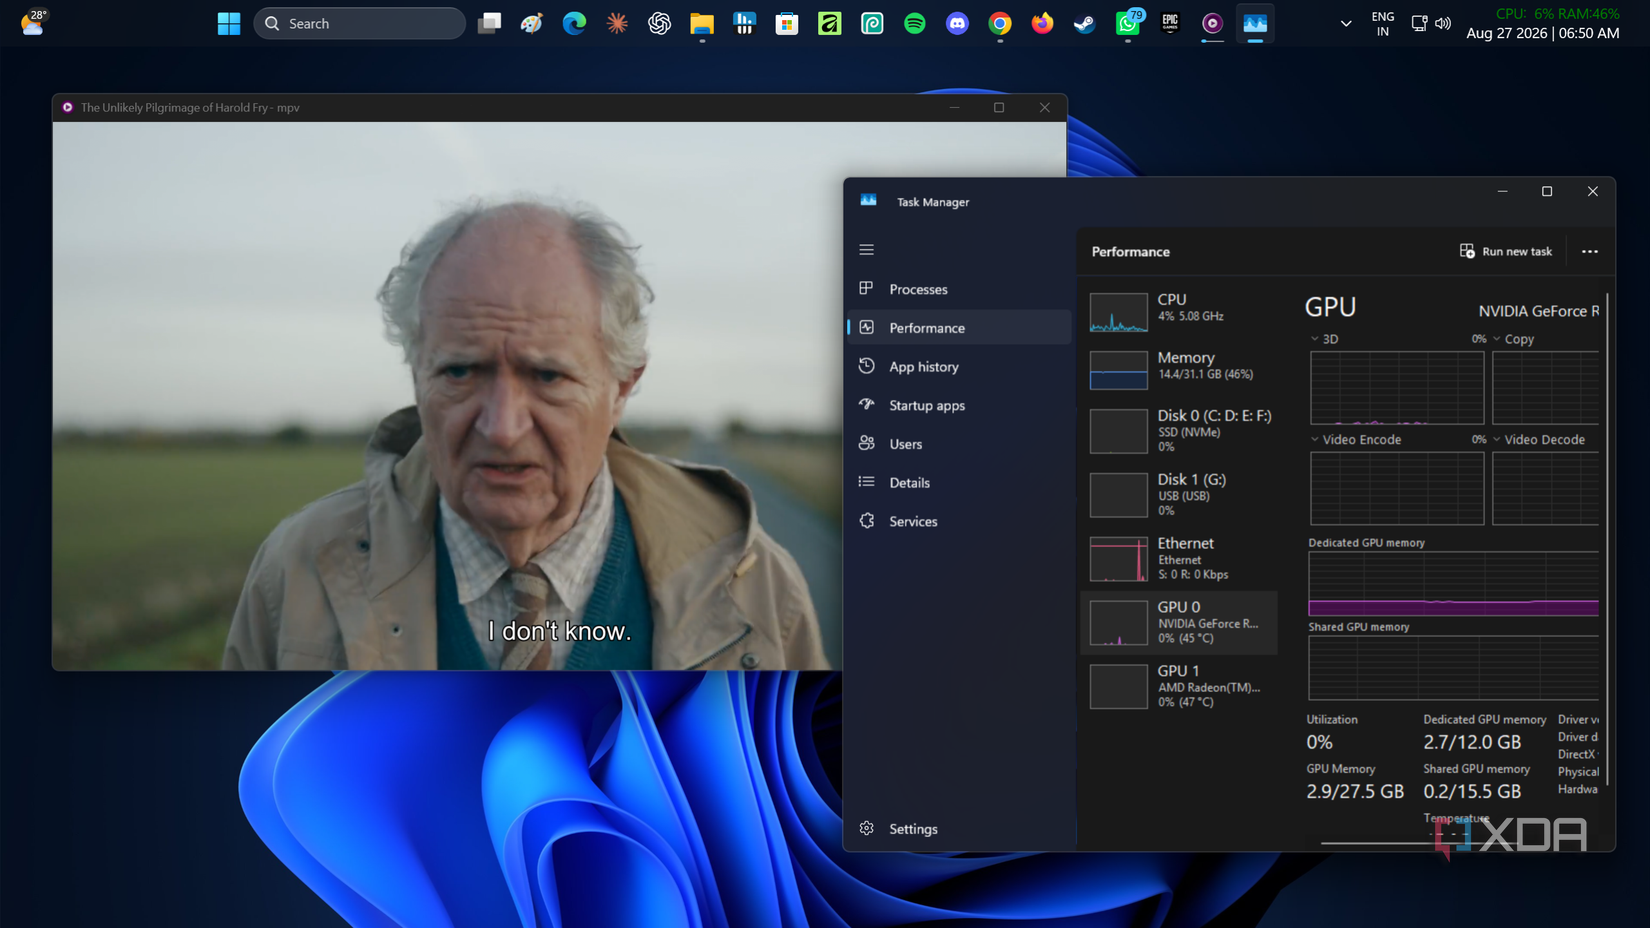The width and height of the screenshot is (1650, 928).
Task: Go to App history
Action: [959, 367]
